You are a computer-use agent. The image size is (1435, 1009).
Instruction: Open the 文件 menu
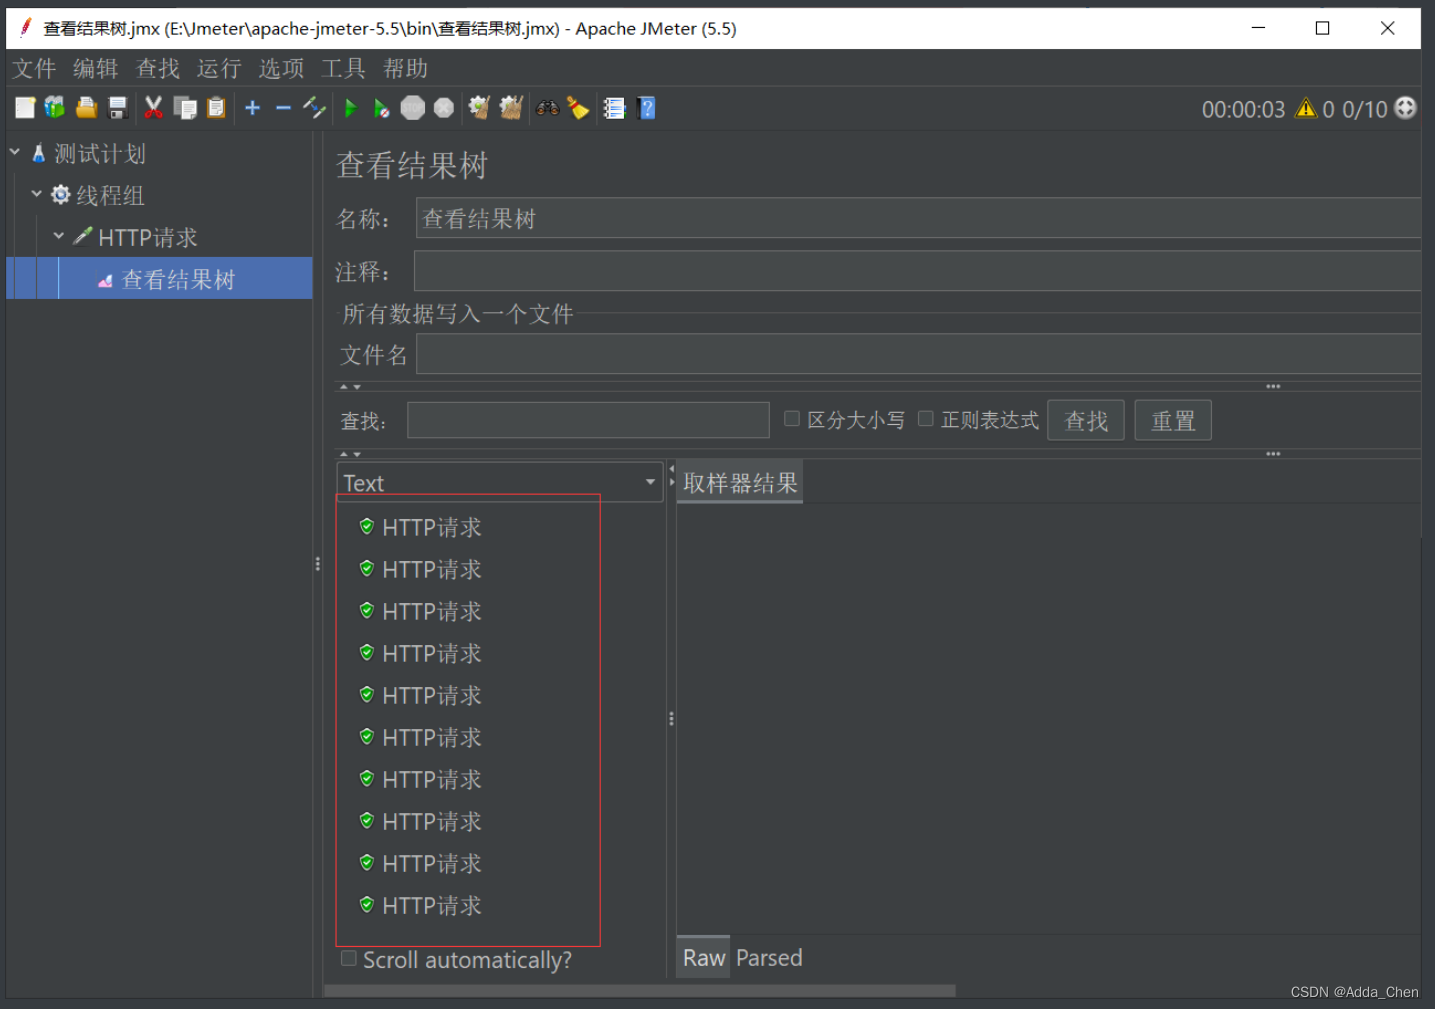(34, 68)
